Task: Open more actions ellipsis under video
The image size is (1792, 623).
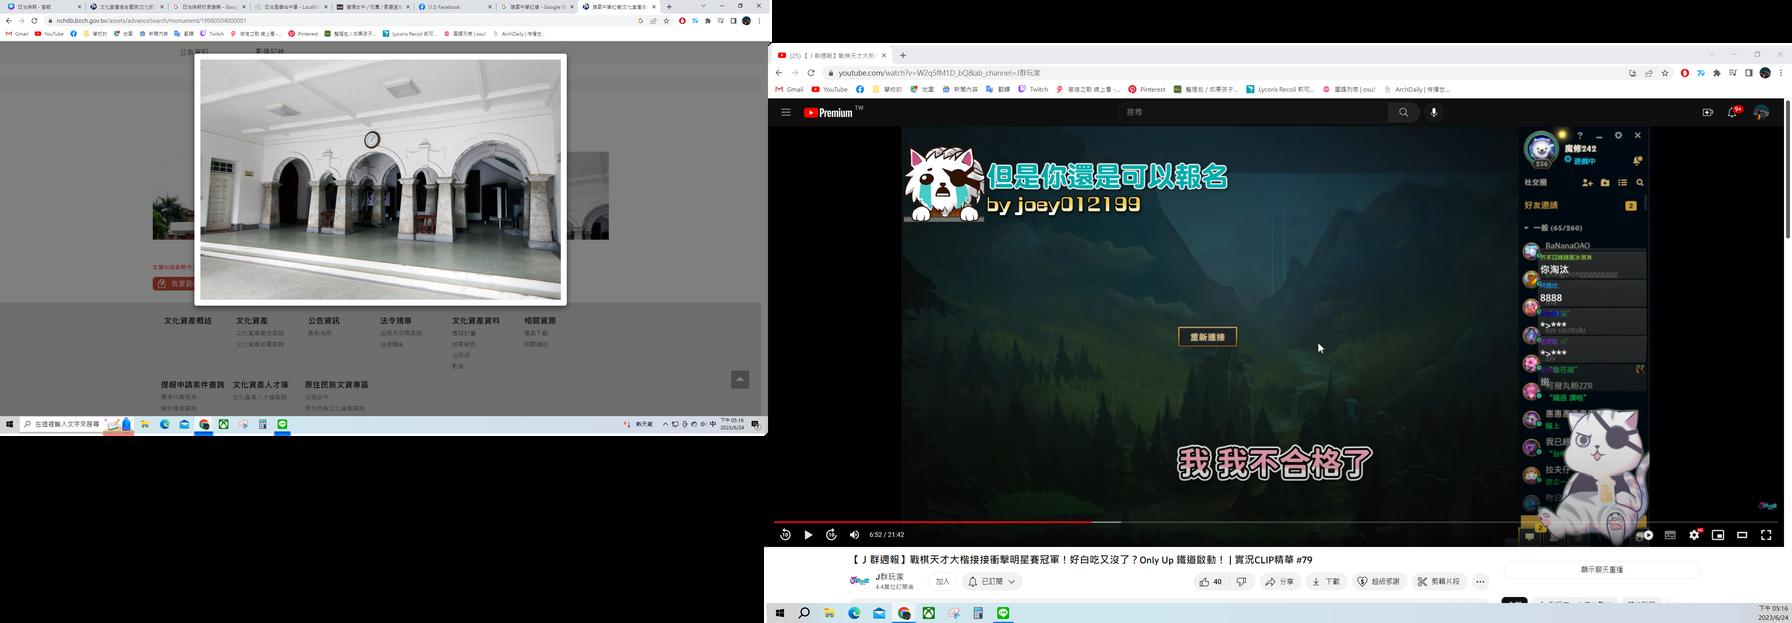Action: pos(1480,582)
